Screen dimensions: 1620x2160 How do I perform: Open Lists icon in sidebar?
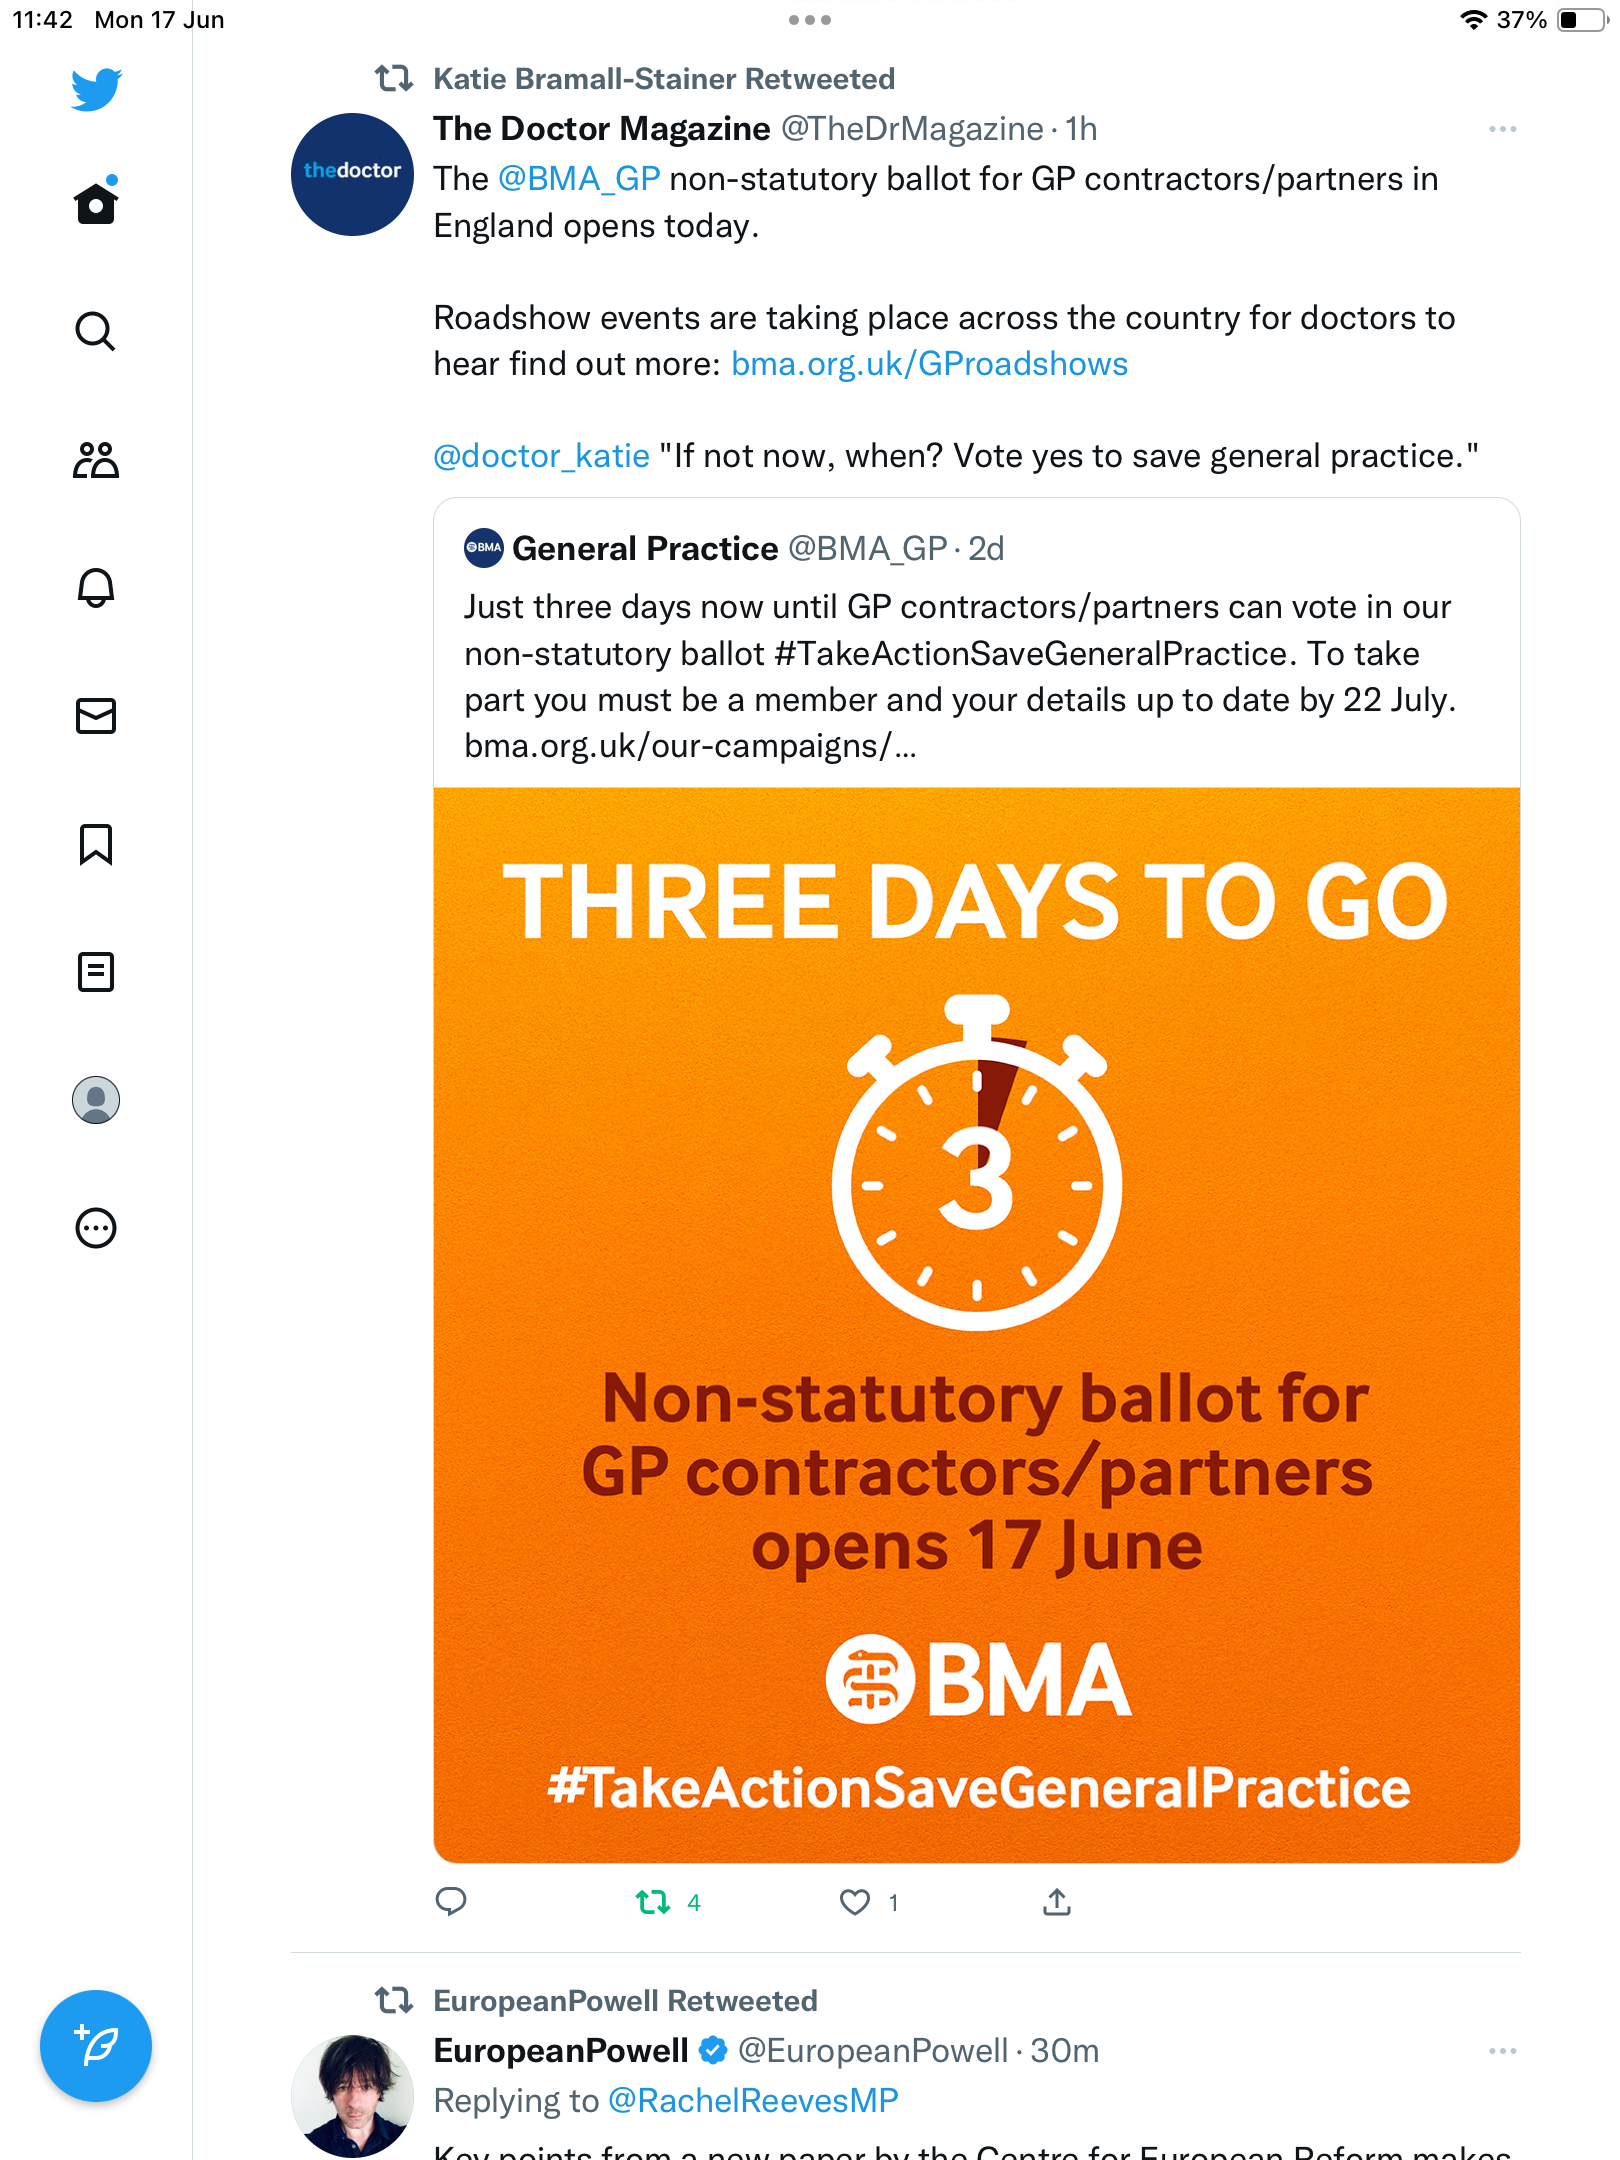pos(96,972)
